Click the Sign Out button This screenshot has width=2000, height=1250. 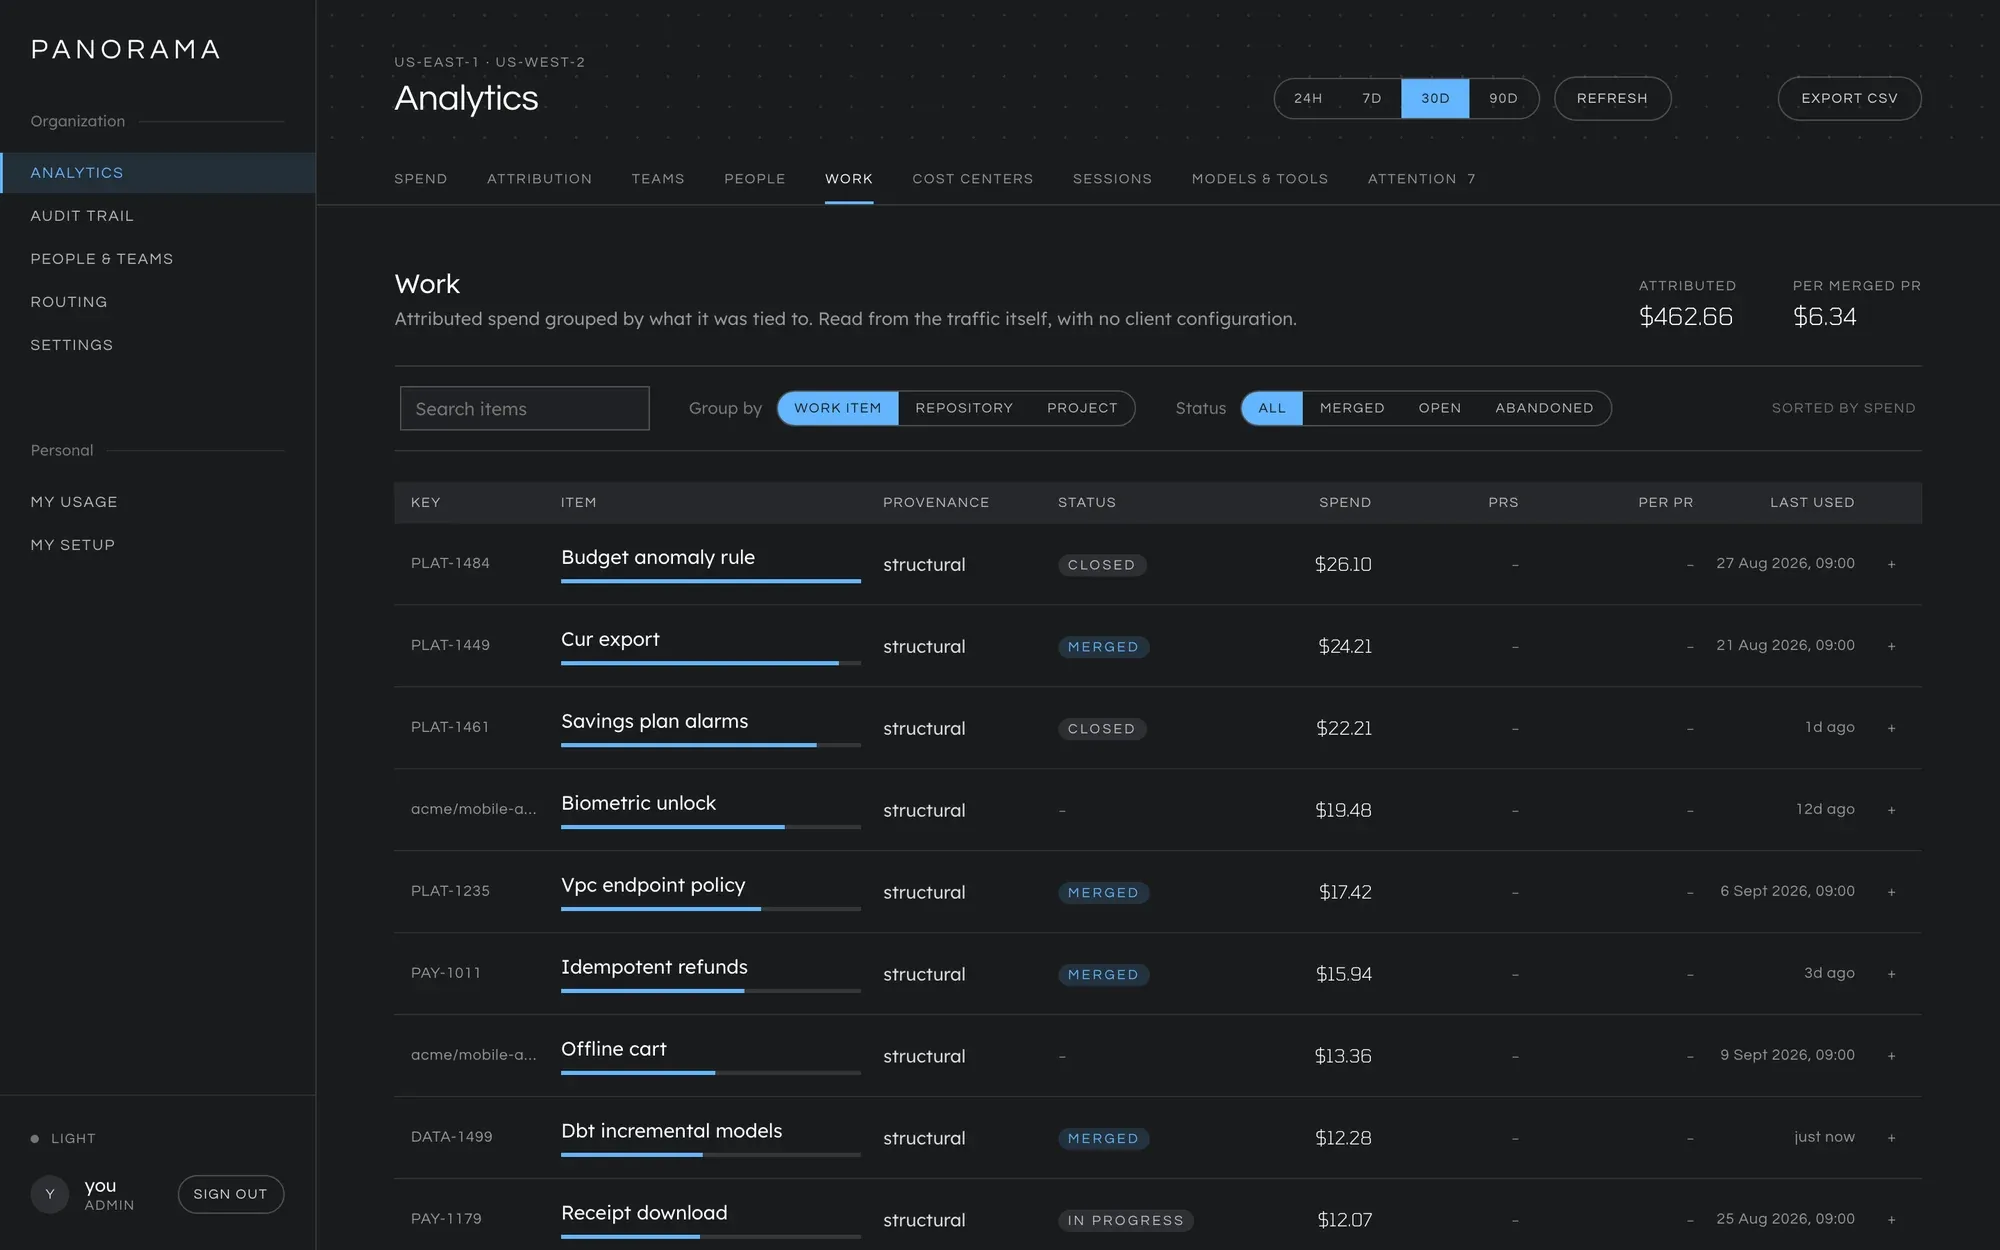click(230, 1194)
